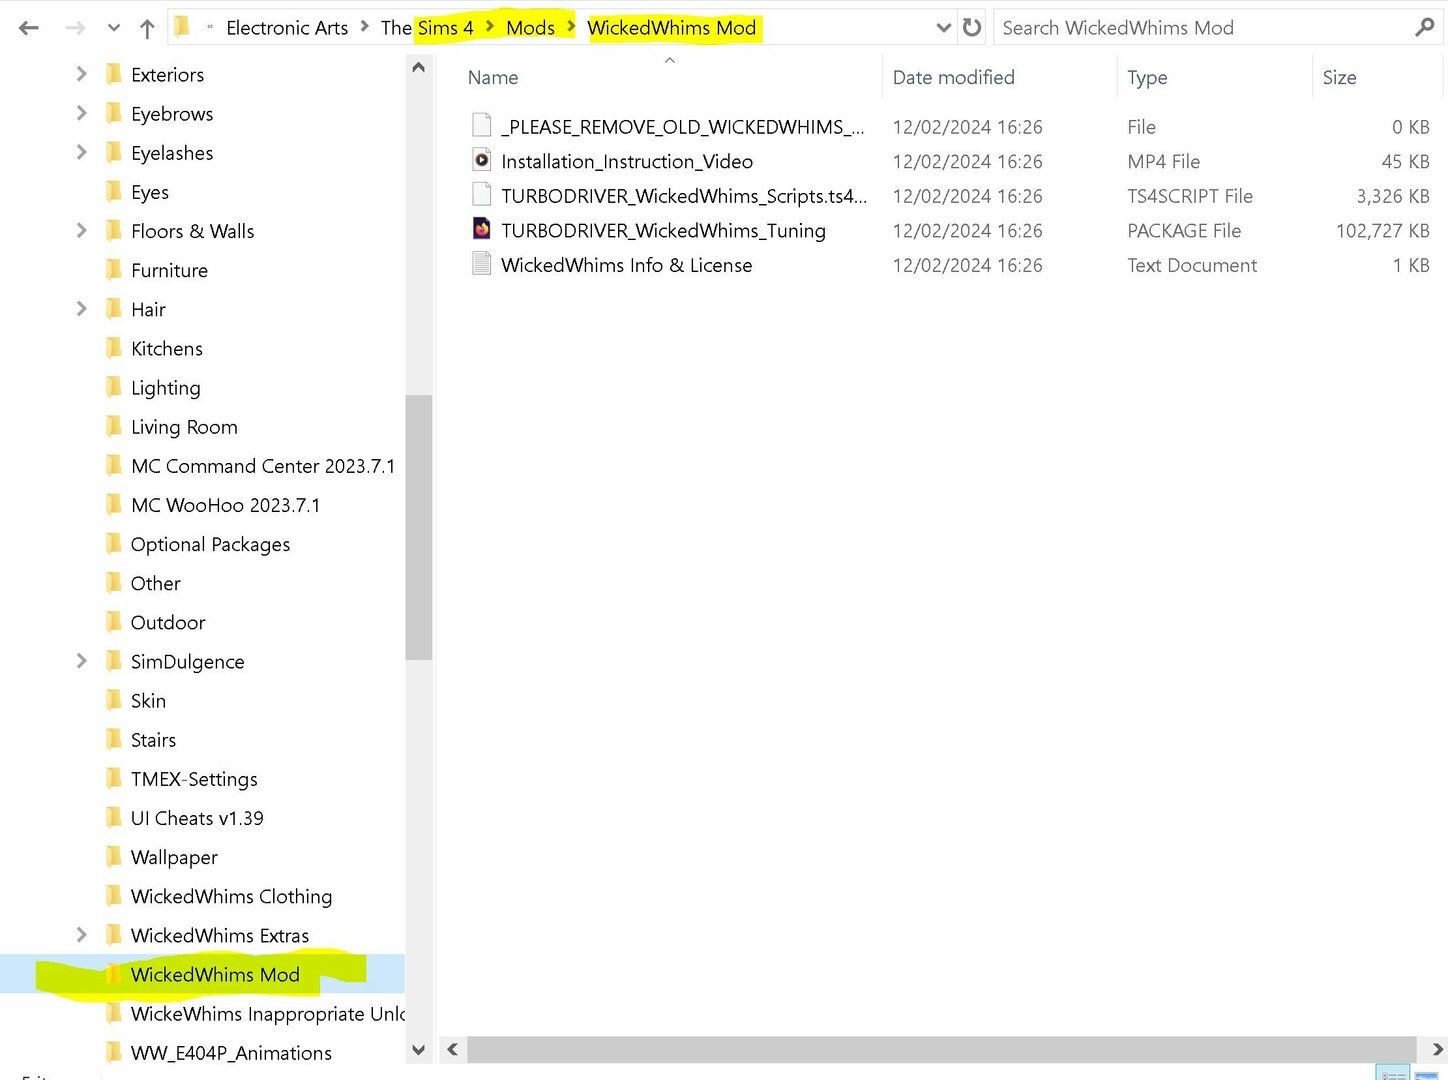Expand the Hair folder tree node
Image resolution: width=1448 pixels, height=1080 pixels.
82,309
